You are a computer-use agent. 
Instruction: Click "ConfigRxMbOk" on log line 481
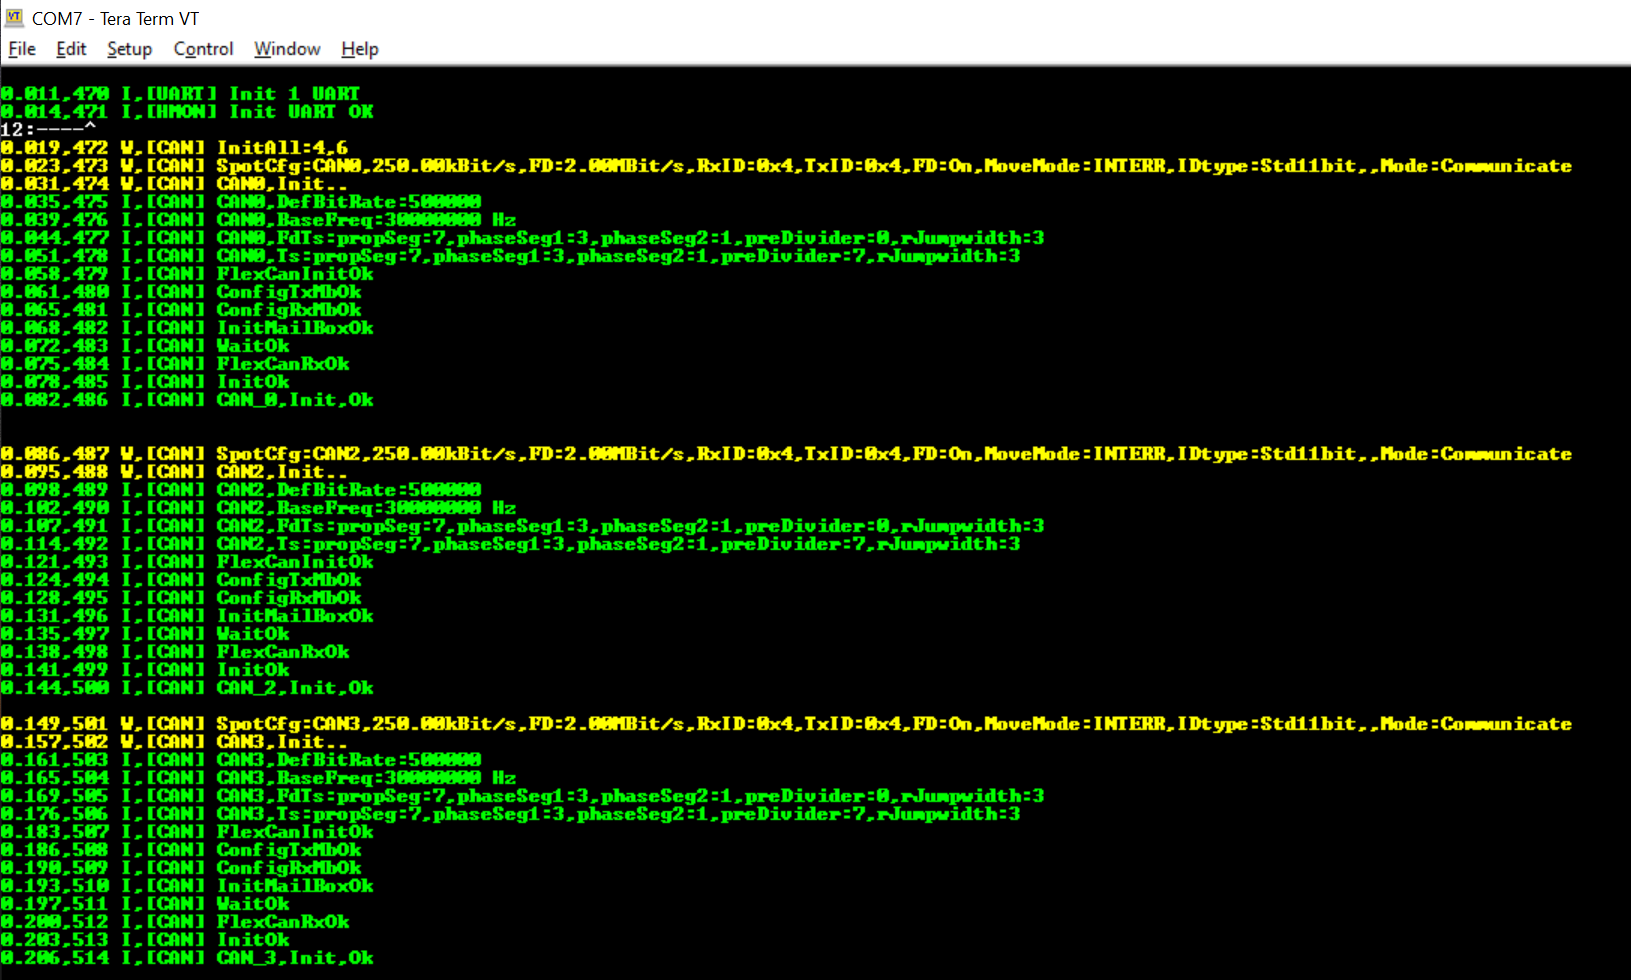point(289,309)
